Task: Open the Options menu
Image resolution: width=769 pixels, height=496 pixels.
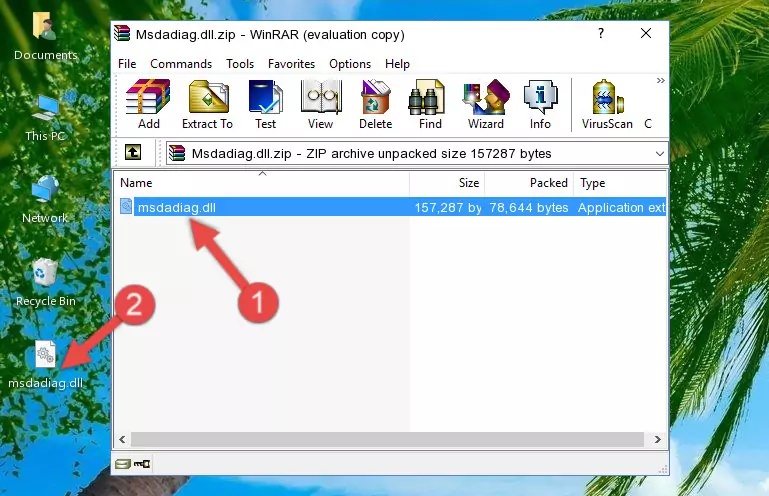Action: tap(350, 64)
